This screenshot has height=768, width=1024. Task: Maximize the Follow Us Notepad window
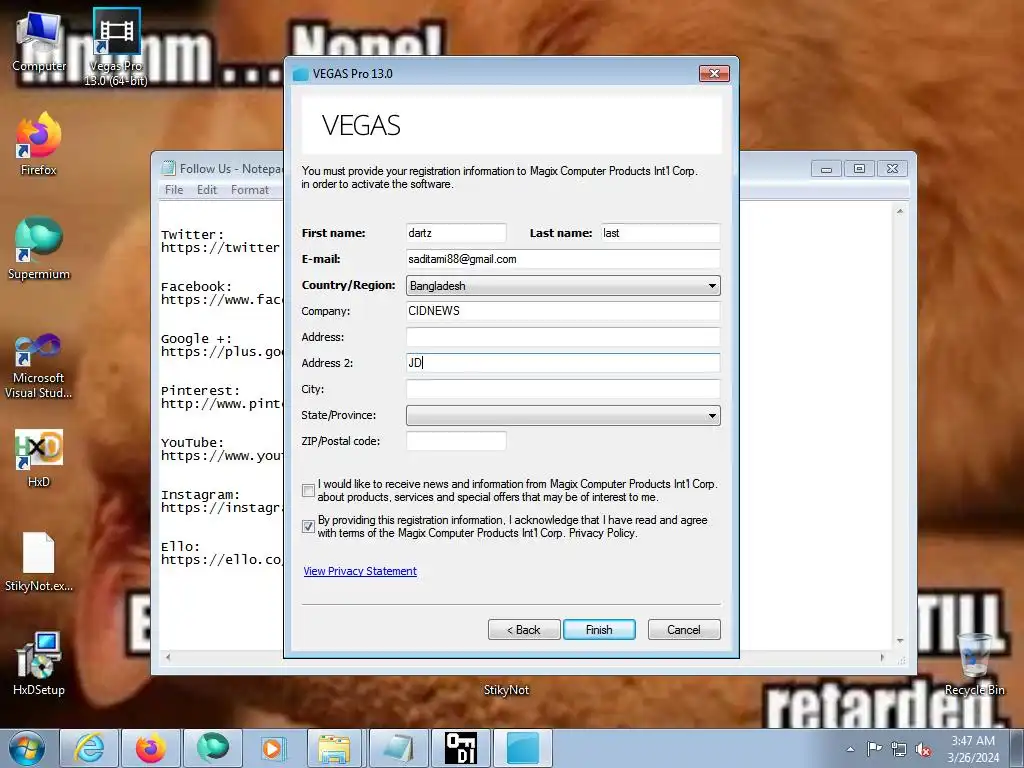click(x=859, y=168)
